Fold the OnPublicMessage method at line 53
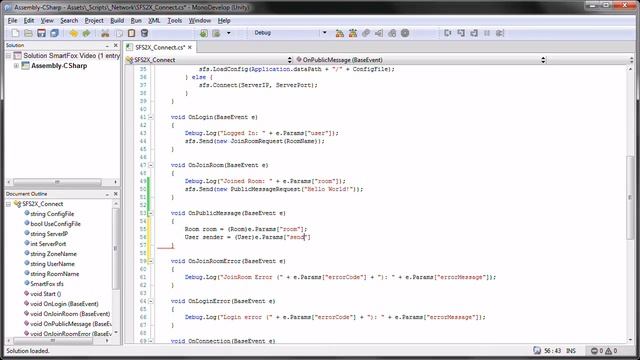 pyautogui.click(x=151, y=213)
